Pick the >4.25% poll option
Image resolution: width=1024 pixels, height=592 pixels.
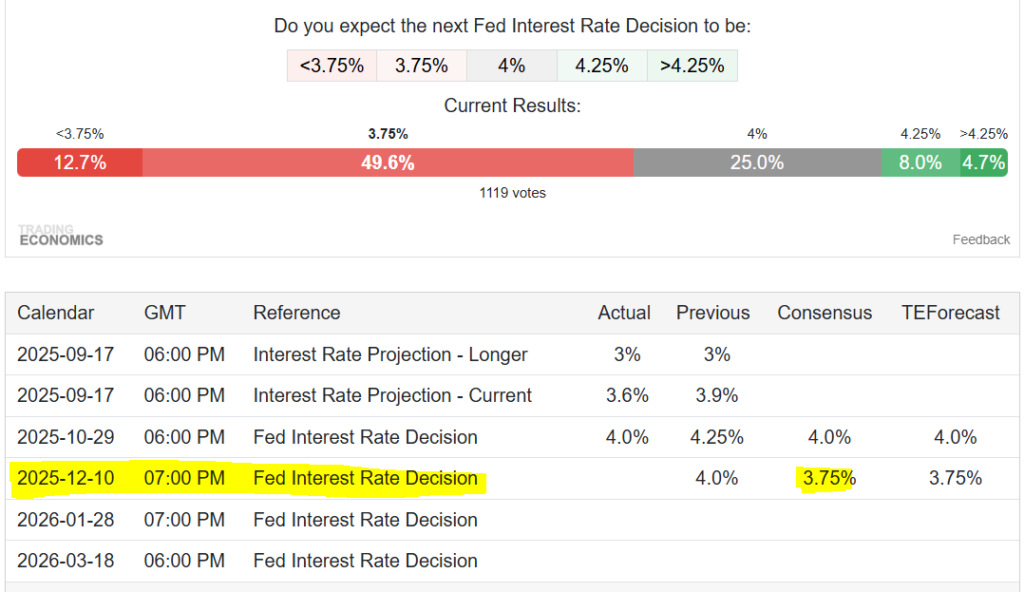coord(692,66)
